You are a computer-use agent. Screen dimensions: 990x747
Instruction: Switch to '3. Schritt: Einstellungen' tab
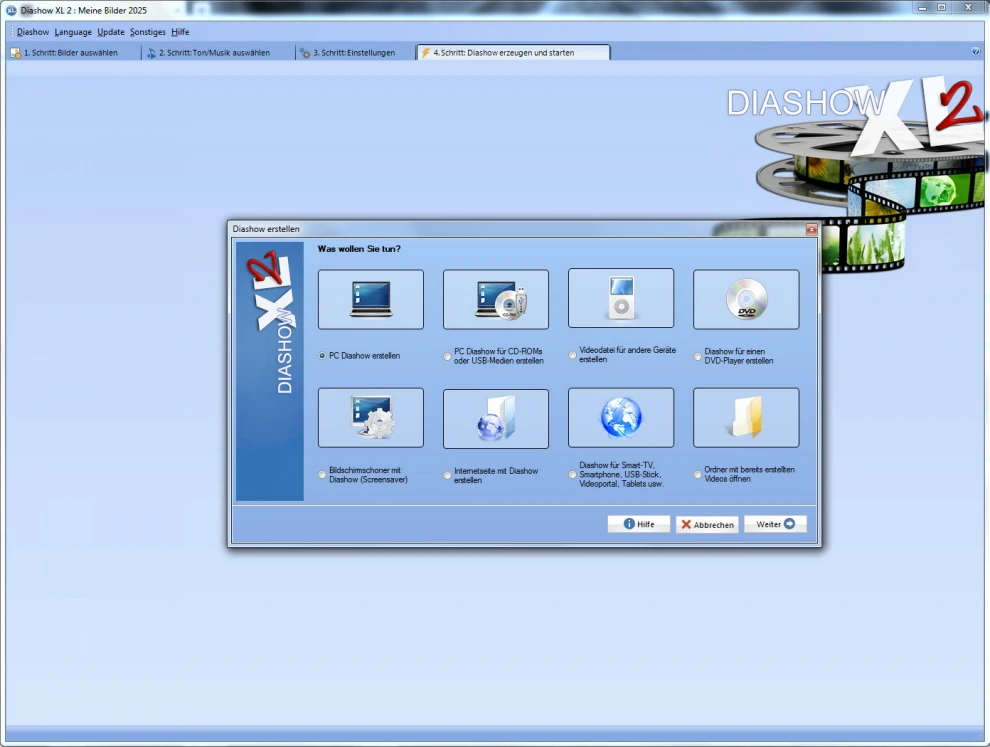coord(354,53)
